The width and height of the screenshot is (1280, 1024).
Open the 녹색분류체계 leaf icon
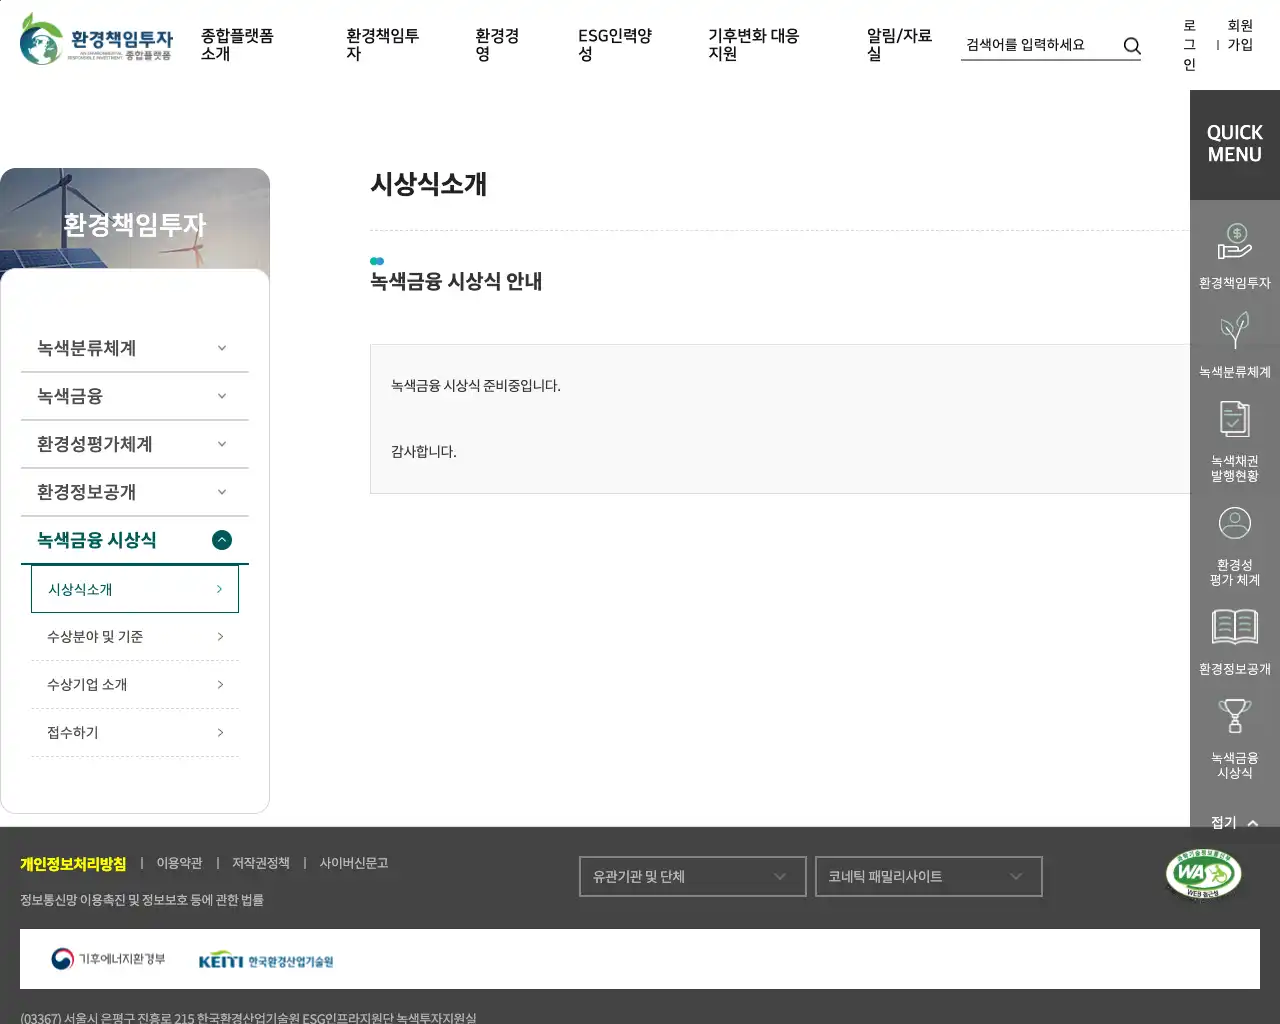click(1235, 331)
